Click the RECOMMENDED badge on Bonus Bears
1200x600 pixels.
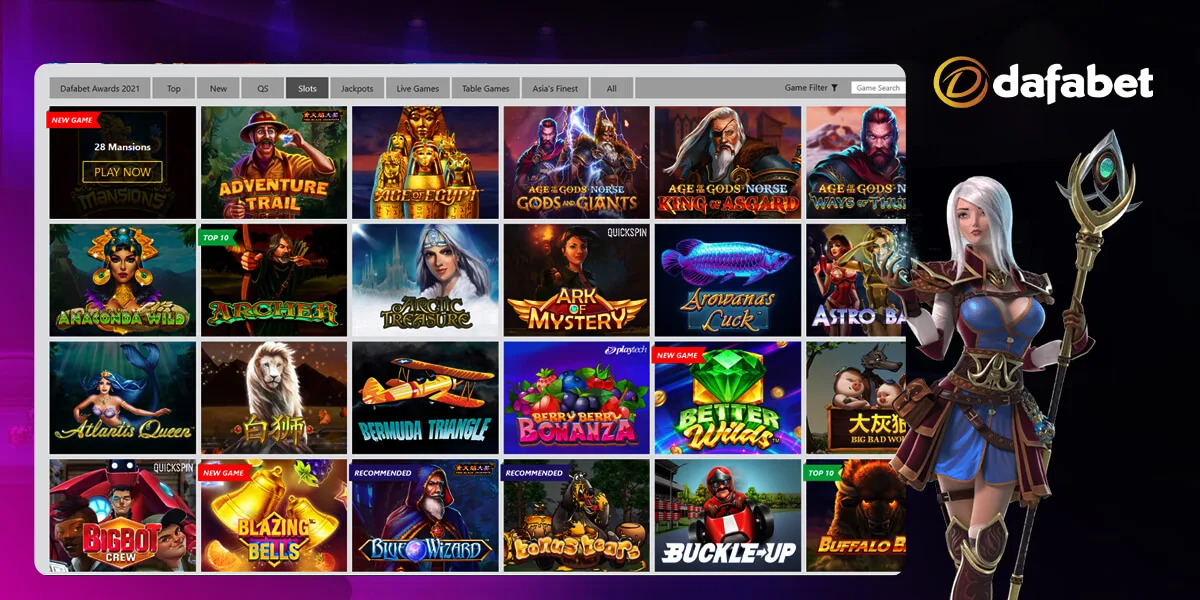[x=534, y=473]
